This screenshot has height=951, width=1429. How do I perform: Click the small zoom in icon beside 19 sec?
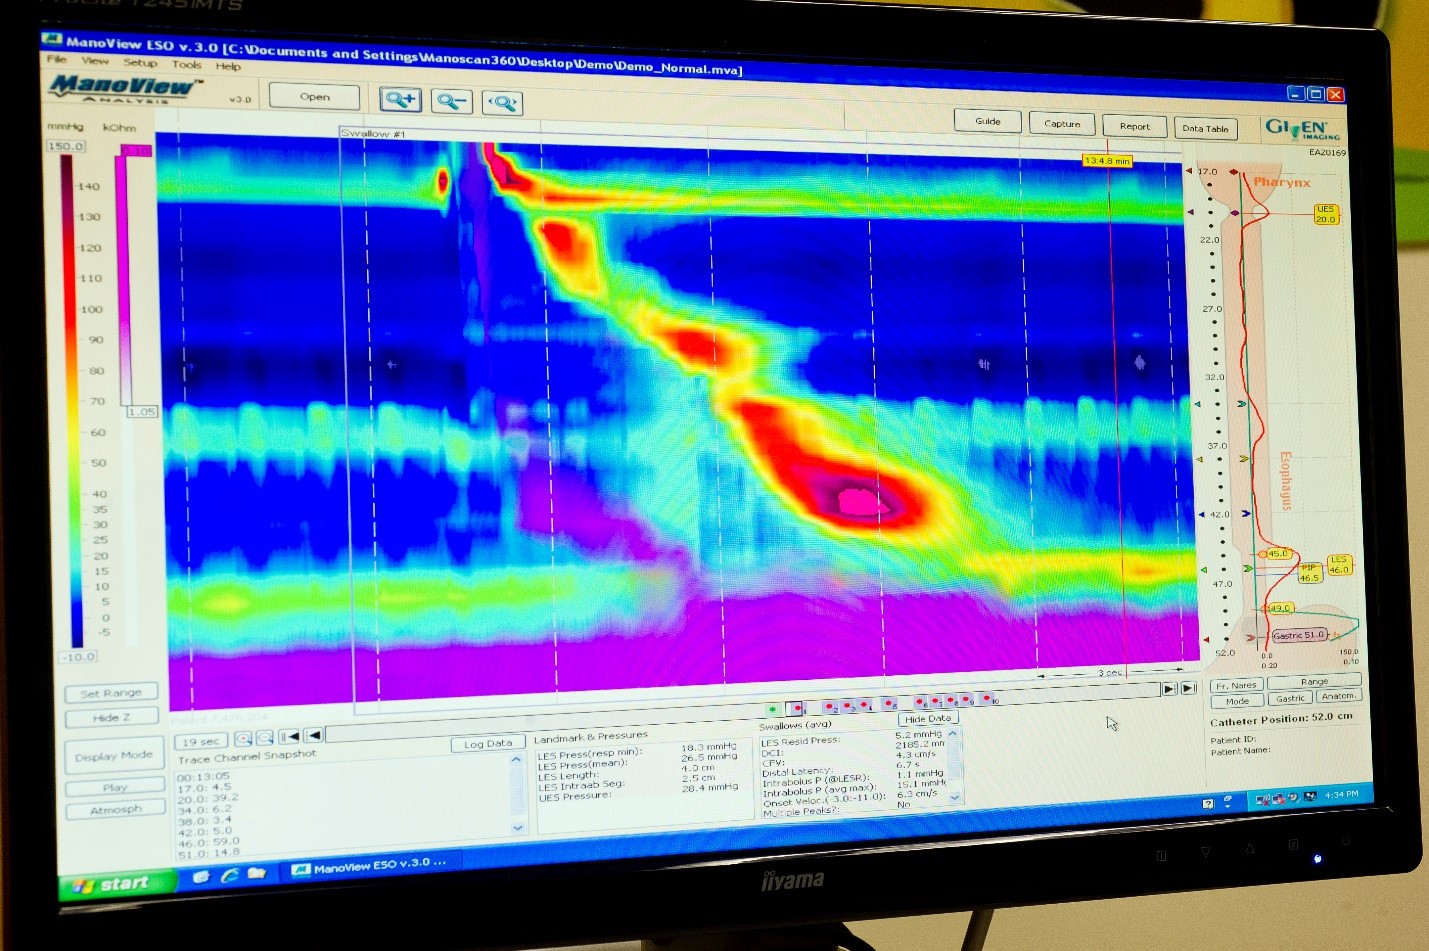click(x=243, y=739)
